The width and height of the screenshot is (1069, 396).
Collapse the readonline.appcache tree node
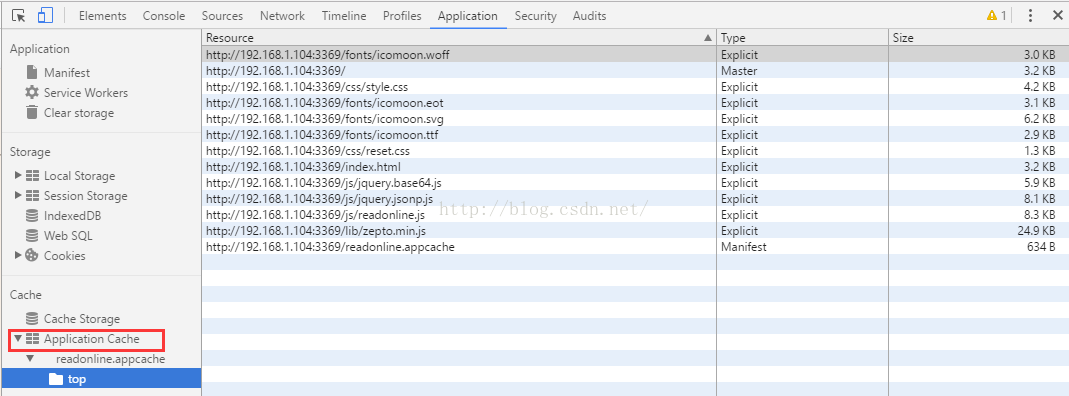click(30, 359)
